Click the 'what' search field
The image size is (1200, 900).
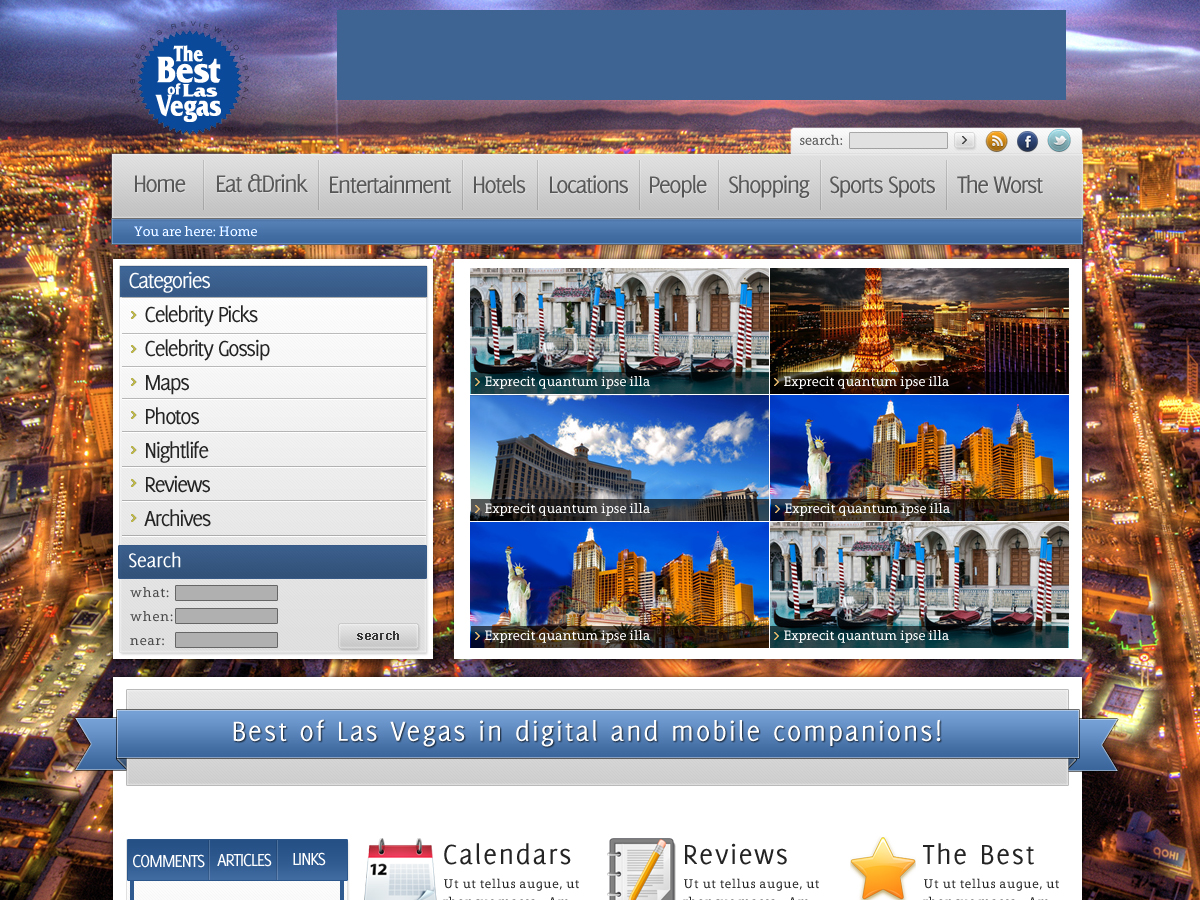tap(226, 593)
